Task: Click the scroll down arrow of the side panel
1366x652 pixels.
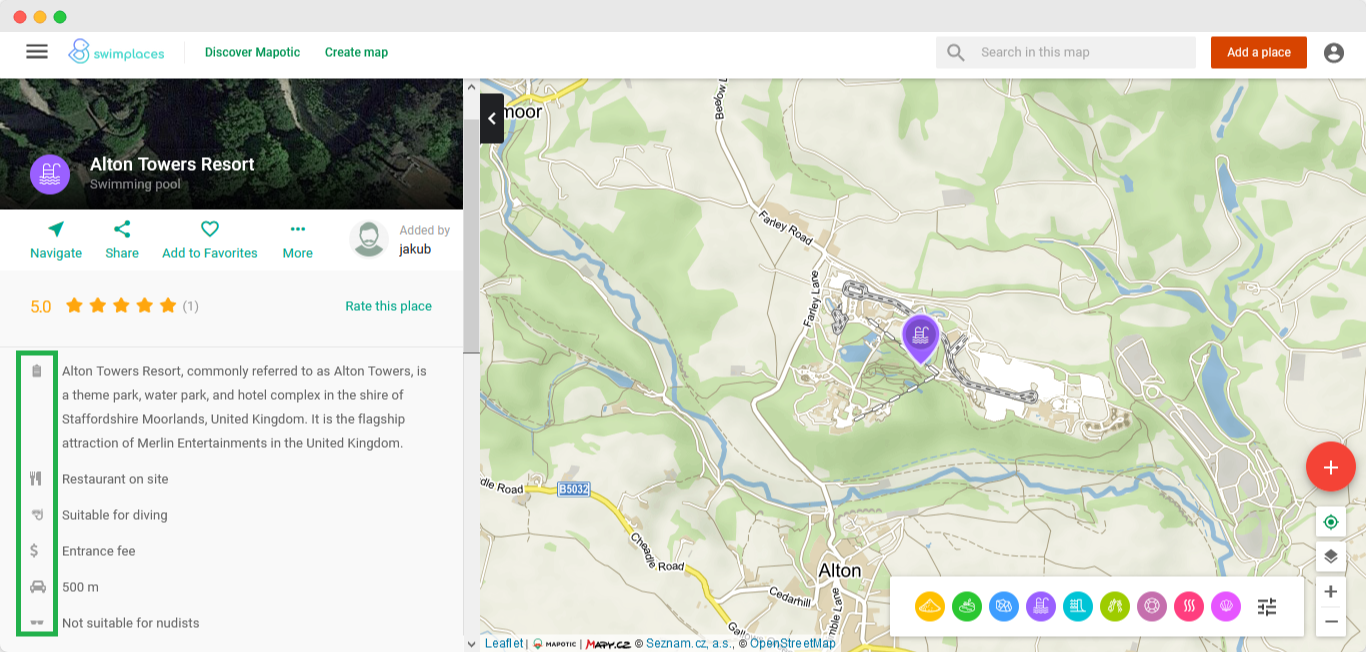Action: [x=471, y=644]
